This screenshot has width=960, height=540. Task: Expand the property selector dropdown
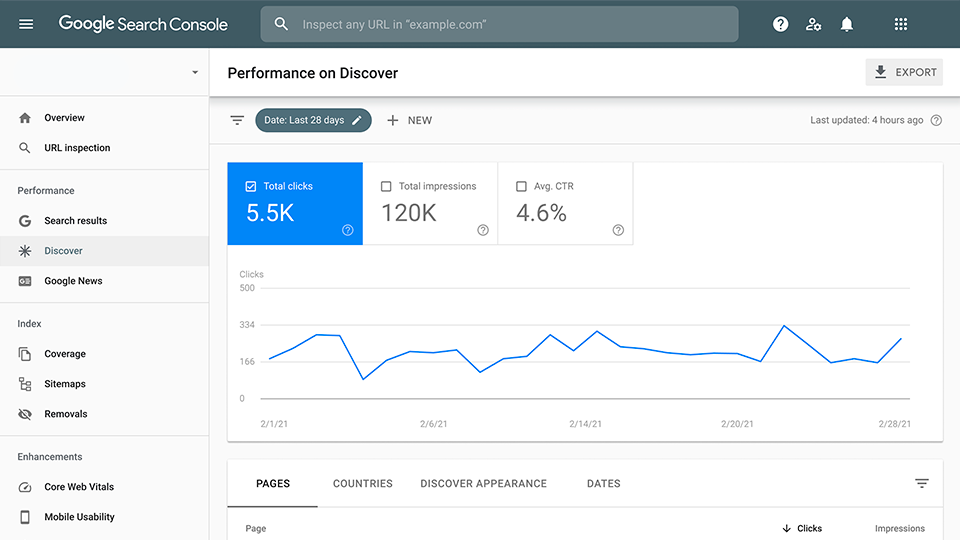coord(195,73)
